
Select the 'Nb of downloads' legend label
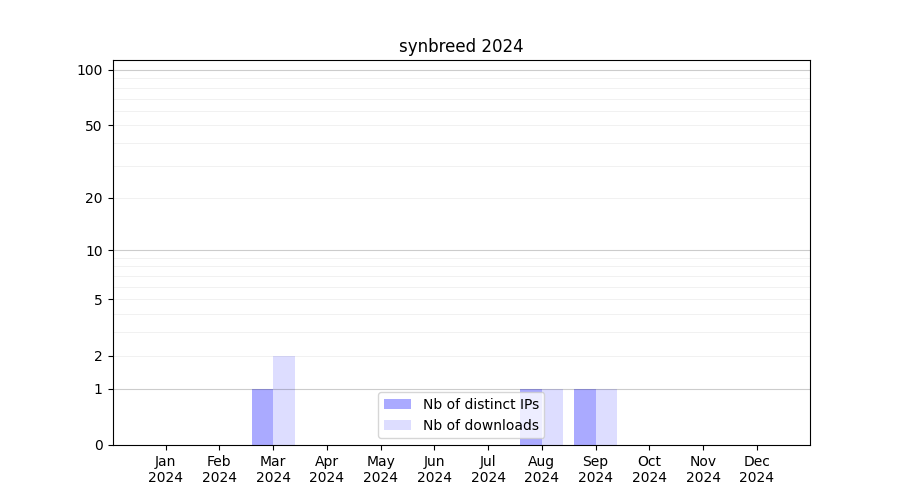[x=480, y=425]
